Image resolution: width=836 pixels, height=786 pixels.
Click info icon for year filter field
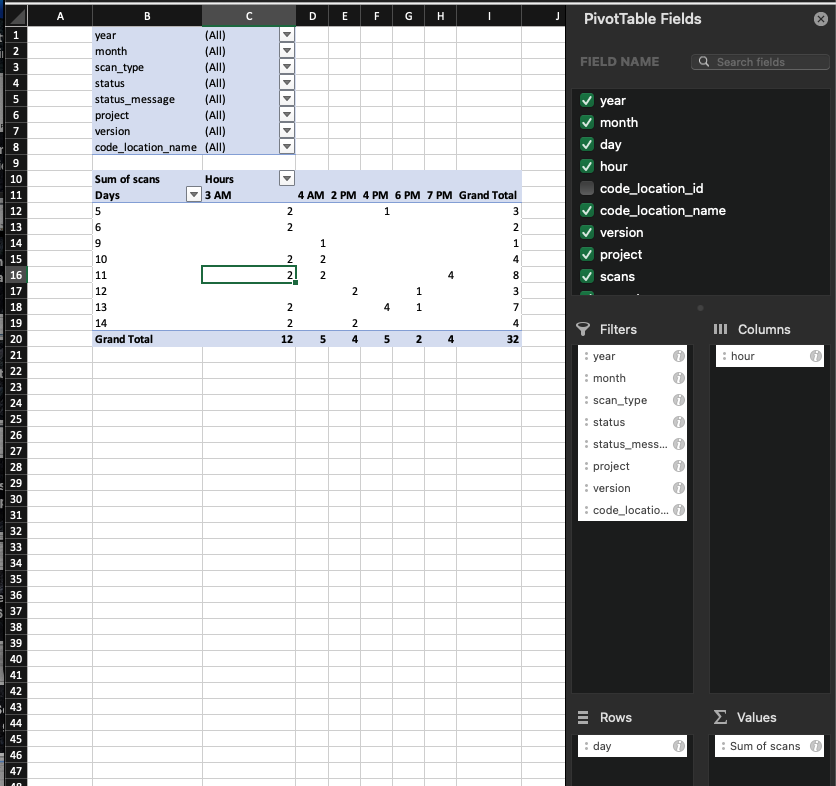coord(678,356)
